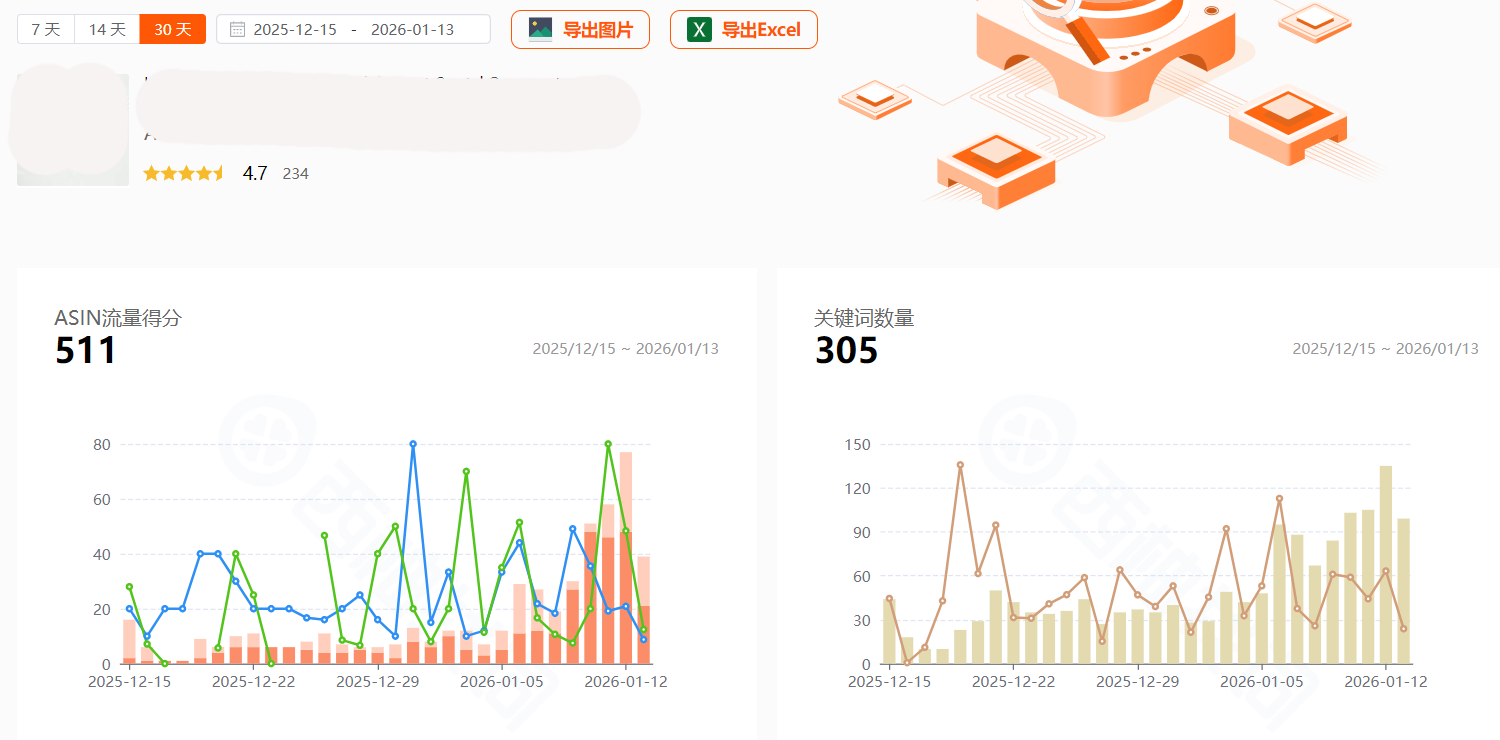
Task: Select the 30天 time range option
Action: tap(172, 30)
